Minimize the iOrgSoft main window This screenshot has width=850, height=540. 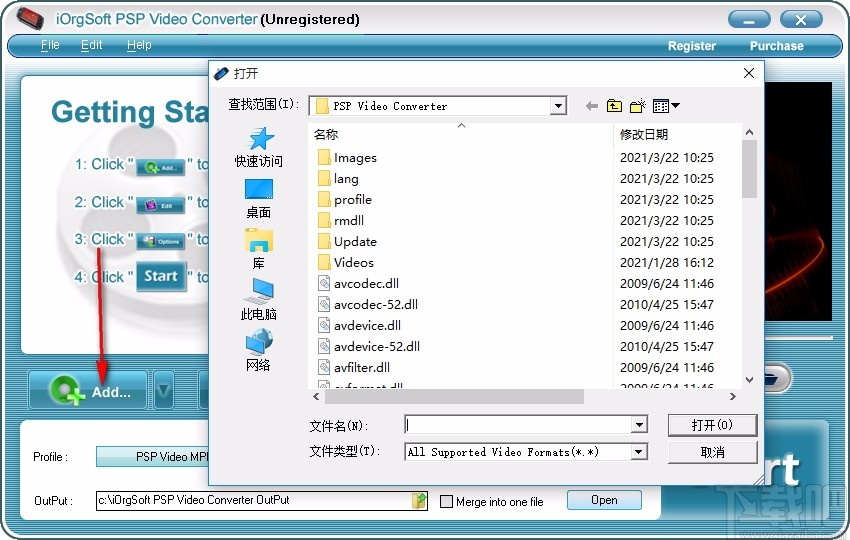tap(749, 20)
